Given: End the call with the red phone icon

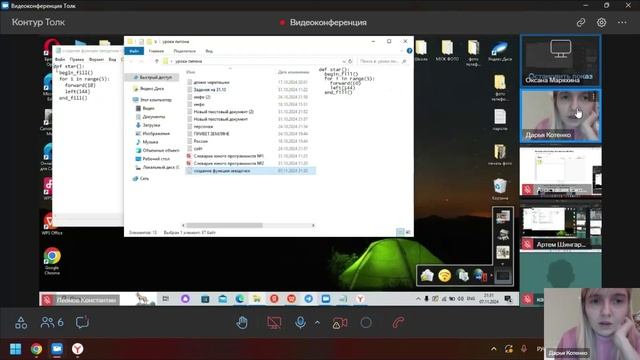Looking at the screenshot, I should click(398, 322).
